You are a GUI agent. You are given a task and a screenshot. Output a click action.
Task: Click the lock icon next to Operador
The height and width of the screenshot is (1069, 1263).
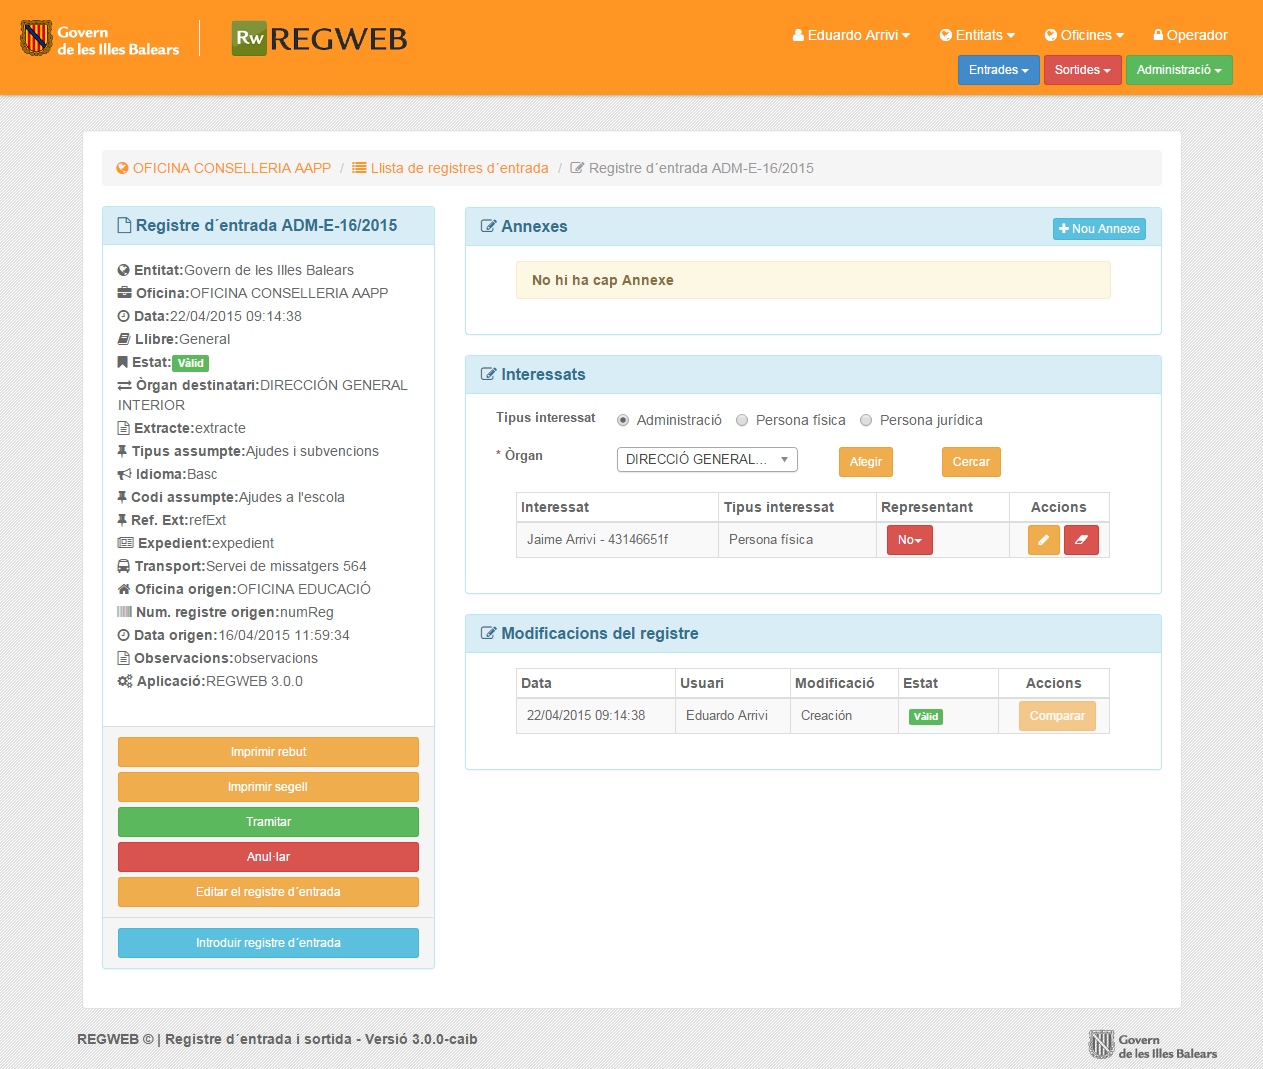1158,35
